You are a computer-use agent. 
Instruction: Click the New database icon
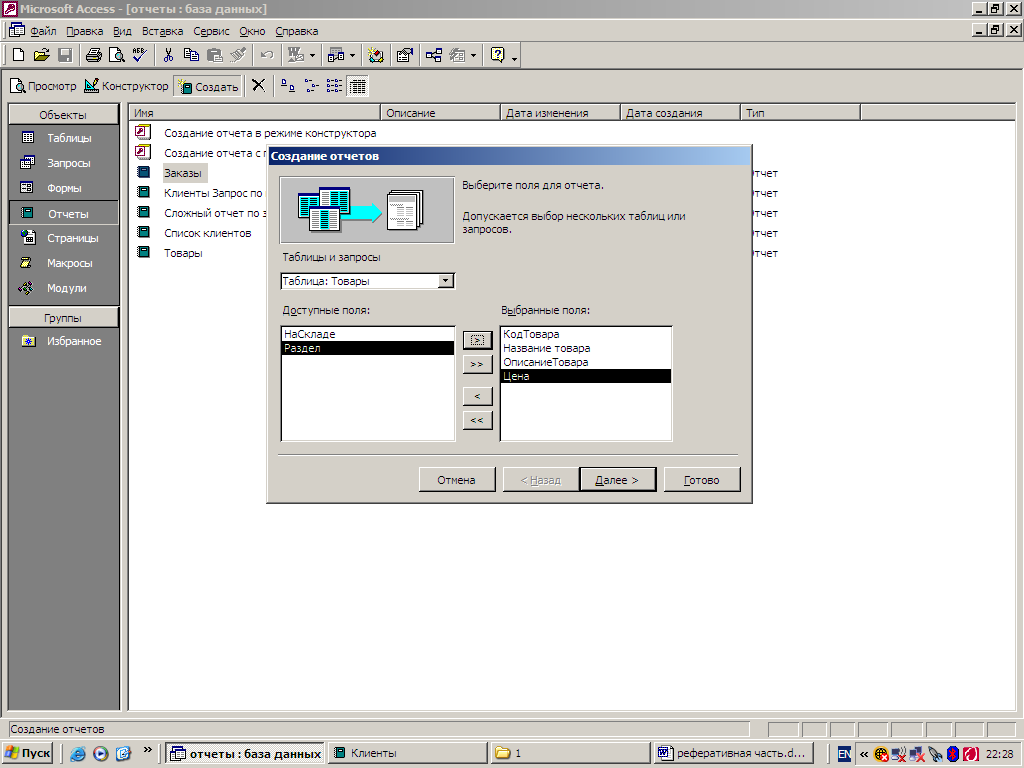point(18,56)
